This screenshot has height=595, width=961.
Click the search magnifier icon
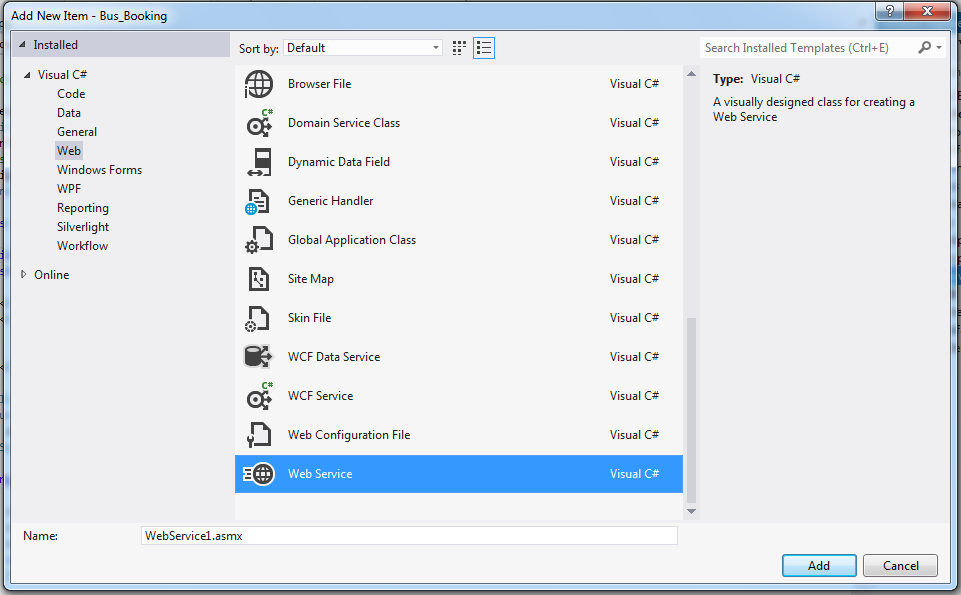(924, 47)
